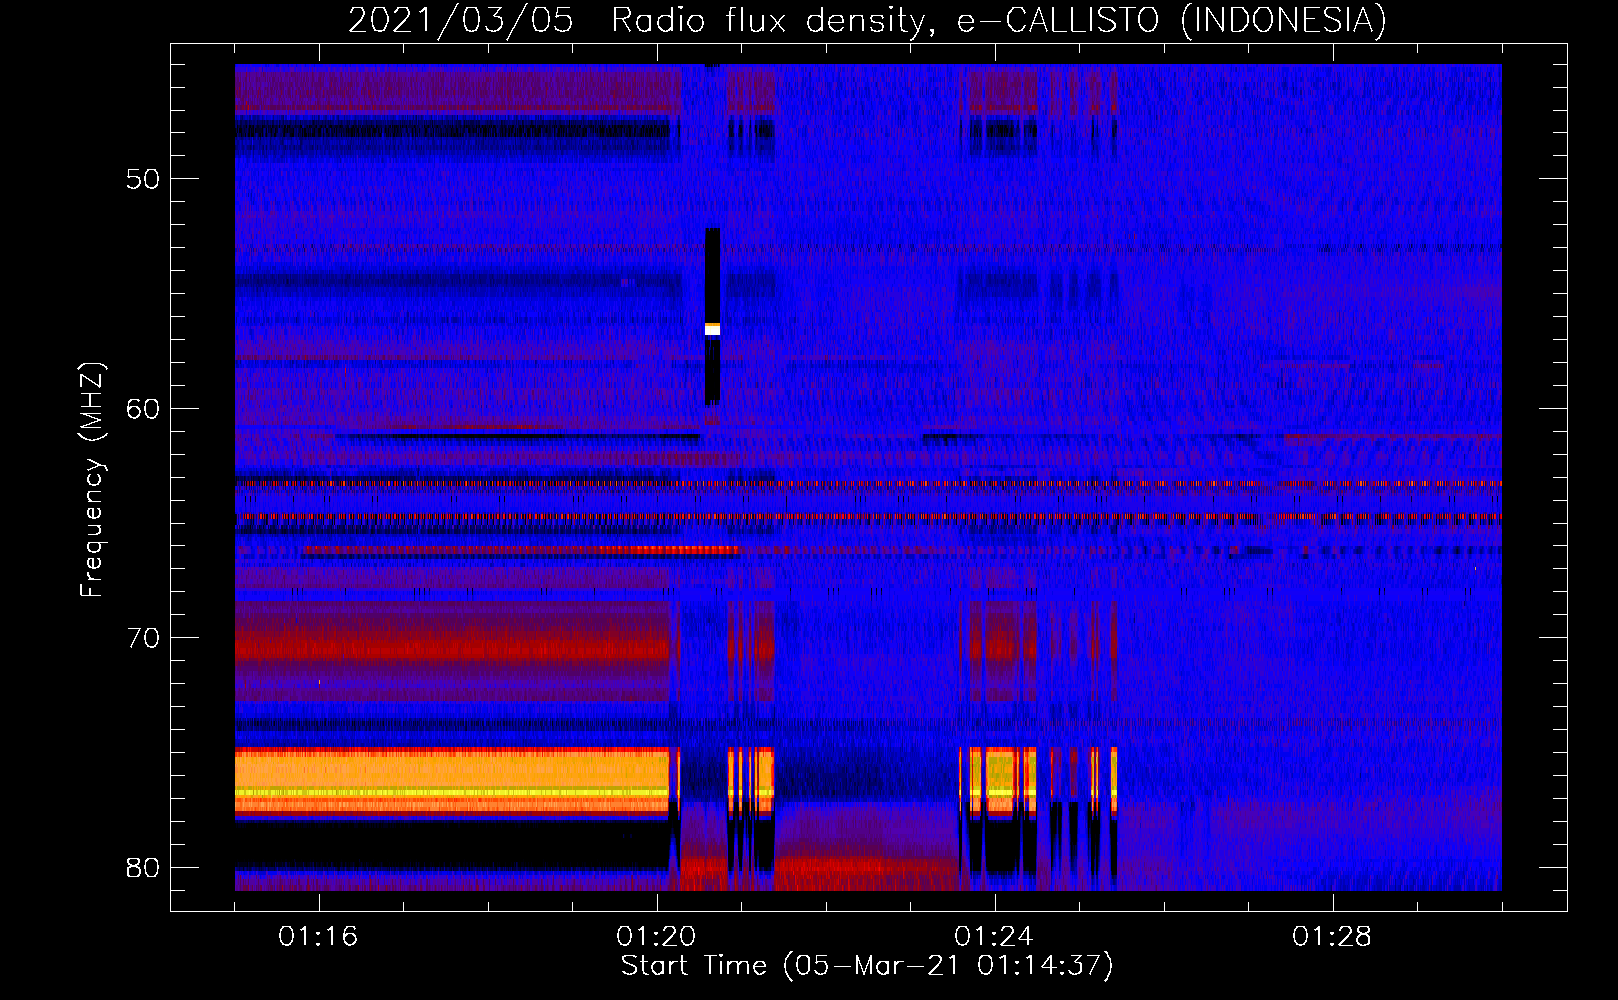Click the 'Frequency (MHZ)' axis label
The image size is (1618, 1000).
tap(92, 480)
